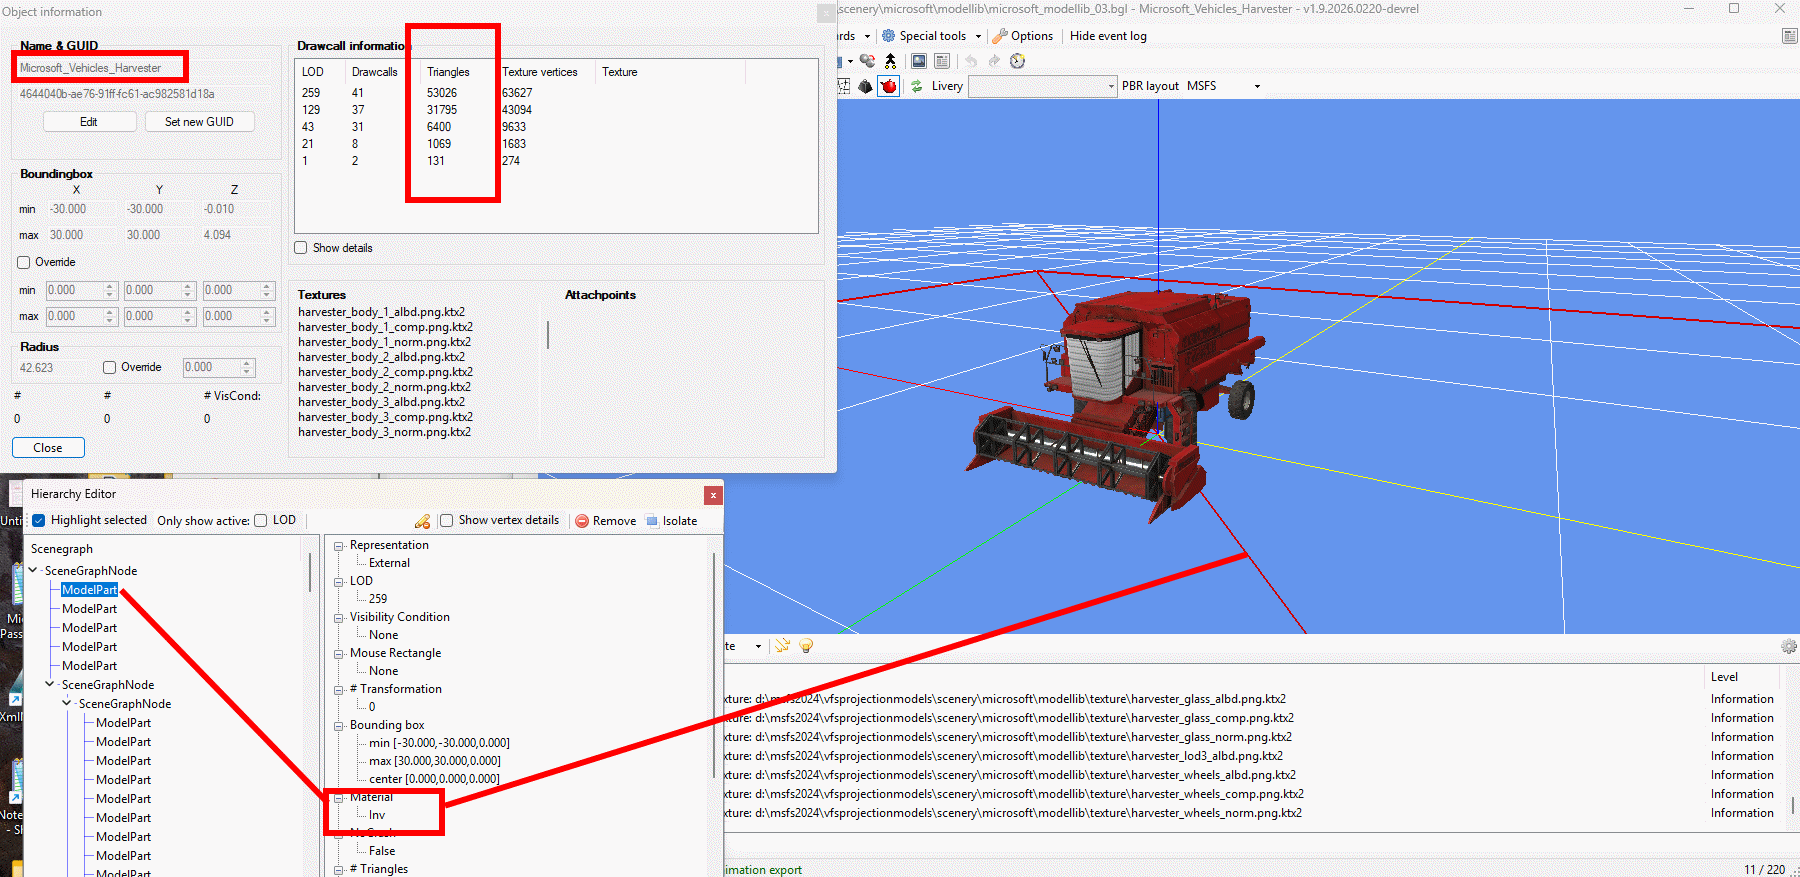Click the gear icon above the event log
This screenshot has height=877, width=1800.
tap(1788, 647)
